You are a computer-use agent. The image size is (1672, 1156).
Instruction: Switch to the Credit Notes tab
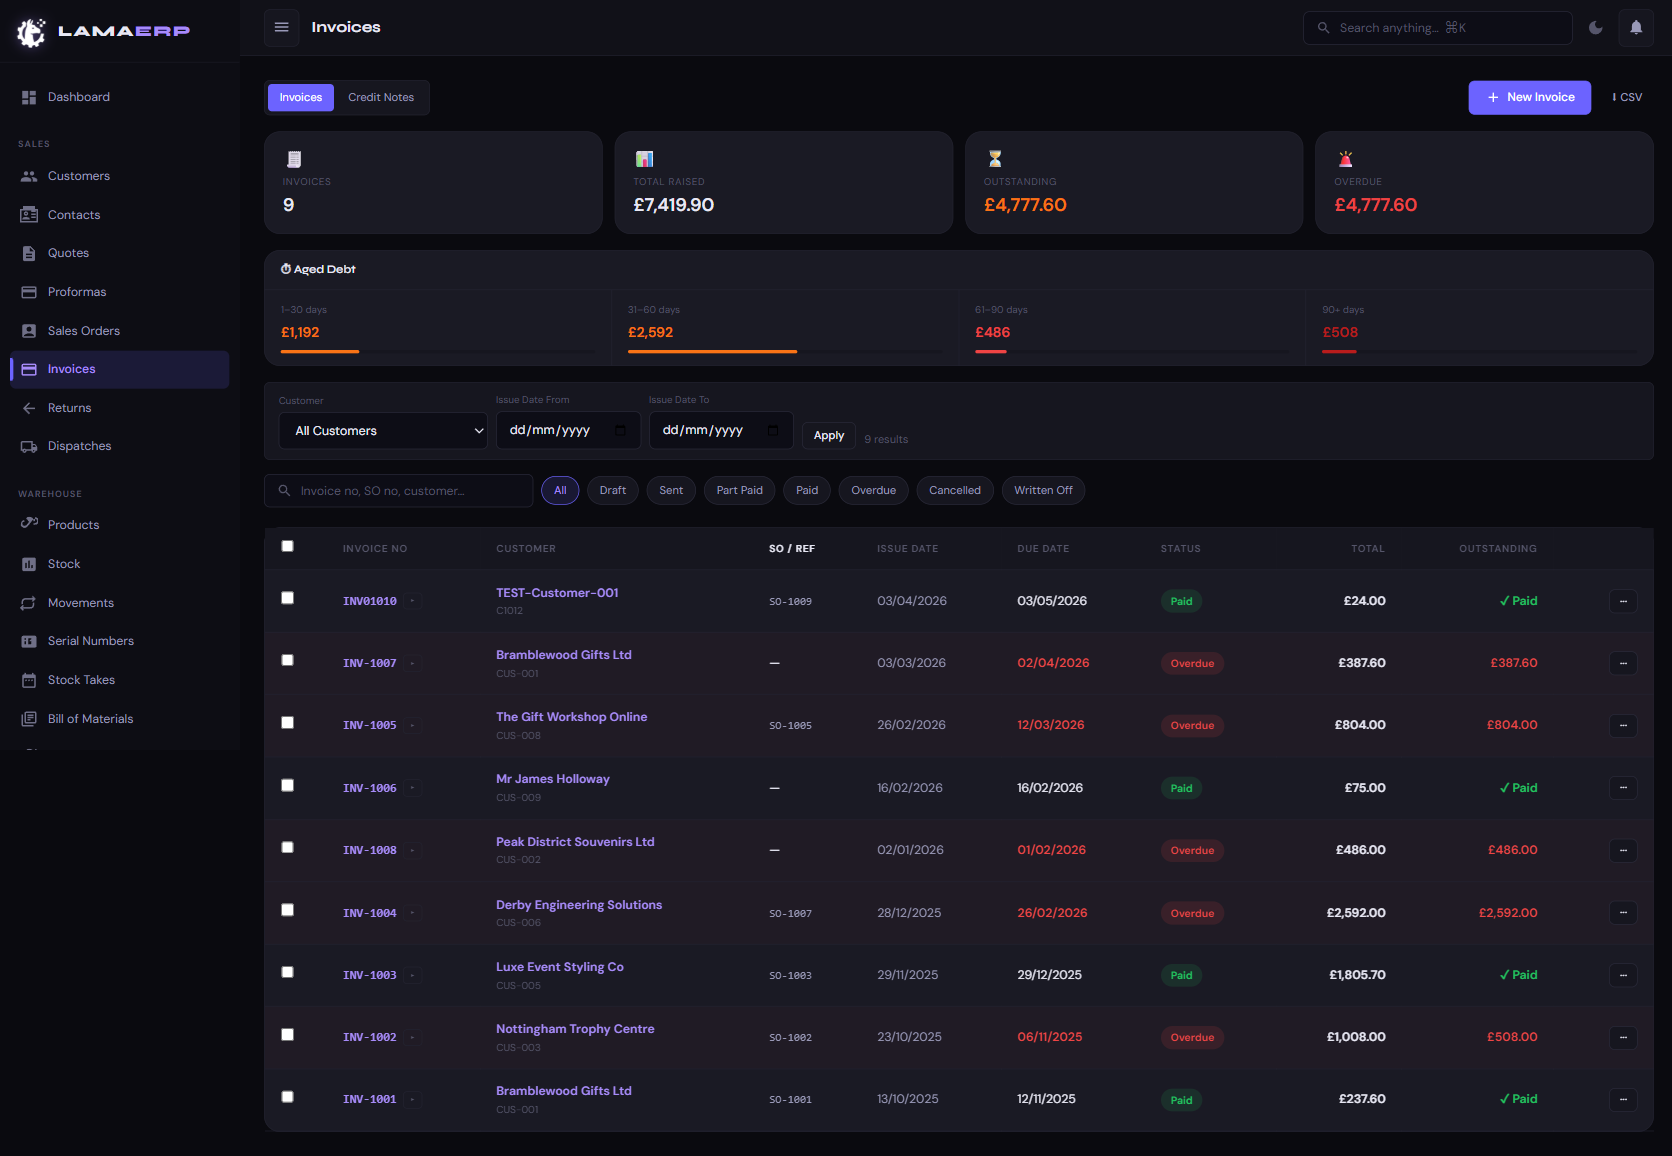381,98
